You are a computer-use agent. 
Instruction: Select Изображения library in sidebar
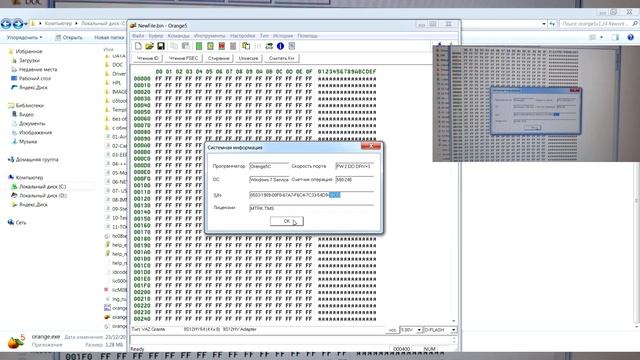31,132
